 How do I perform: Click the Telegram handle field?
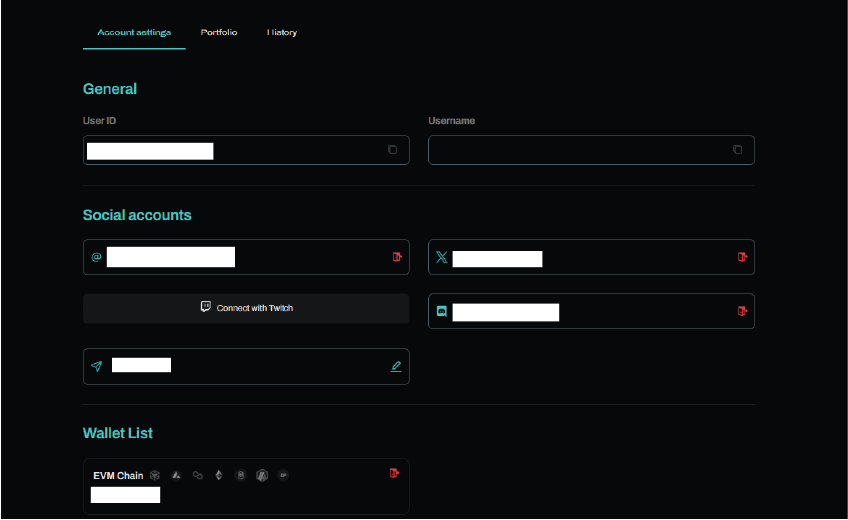(246, 366)
